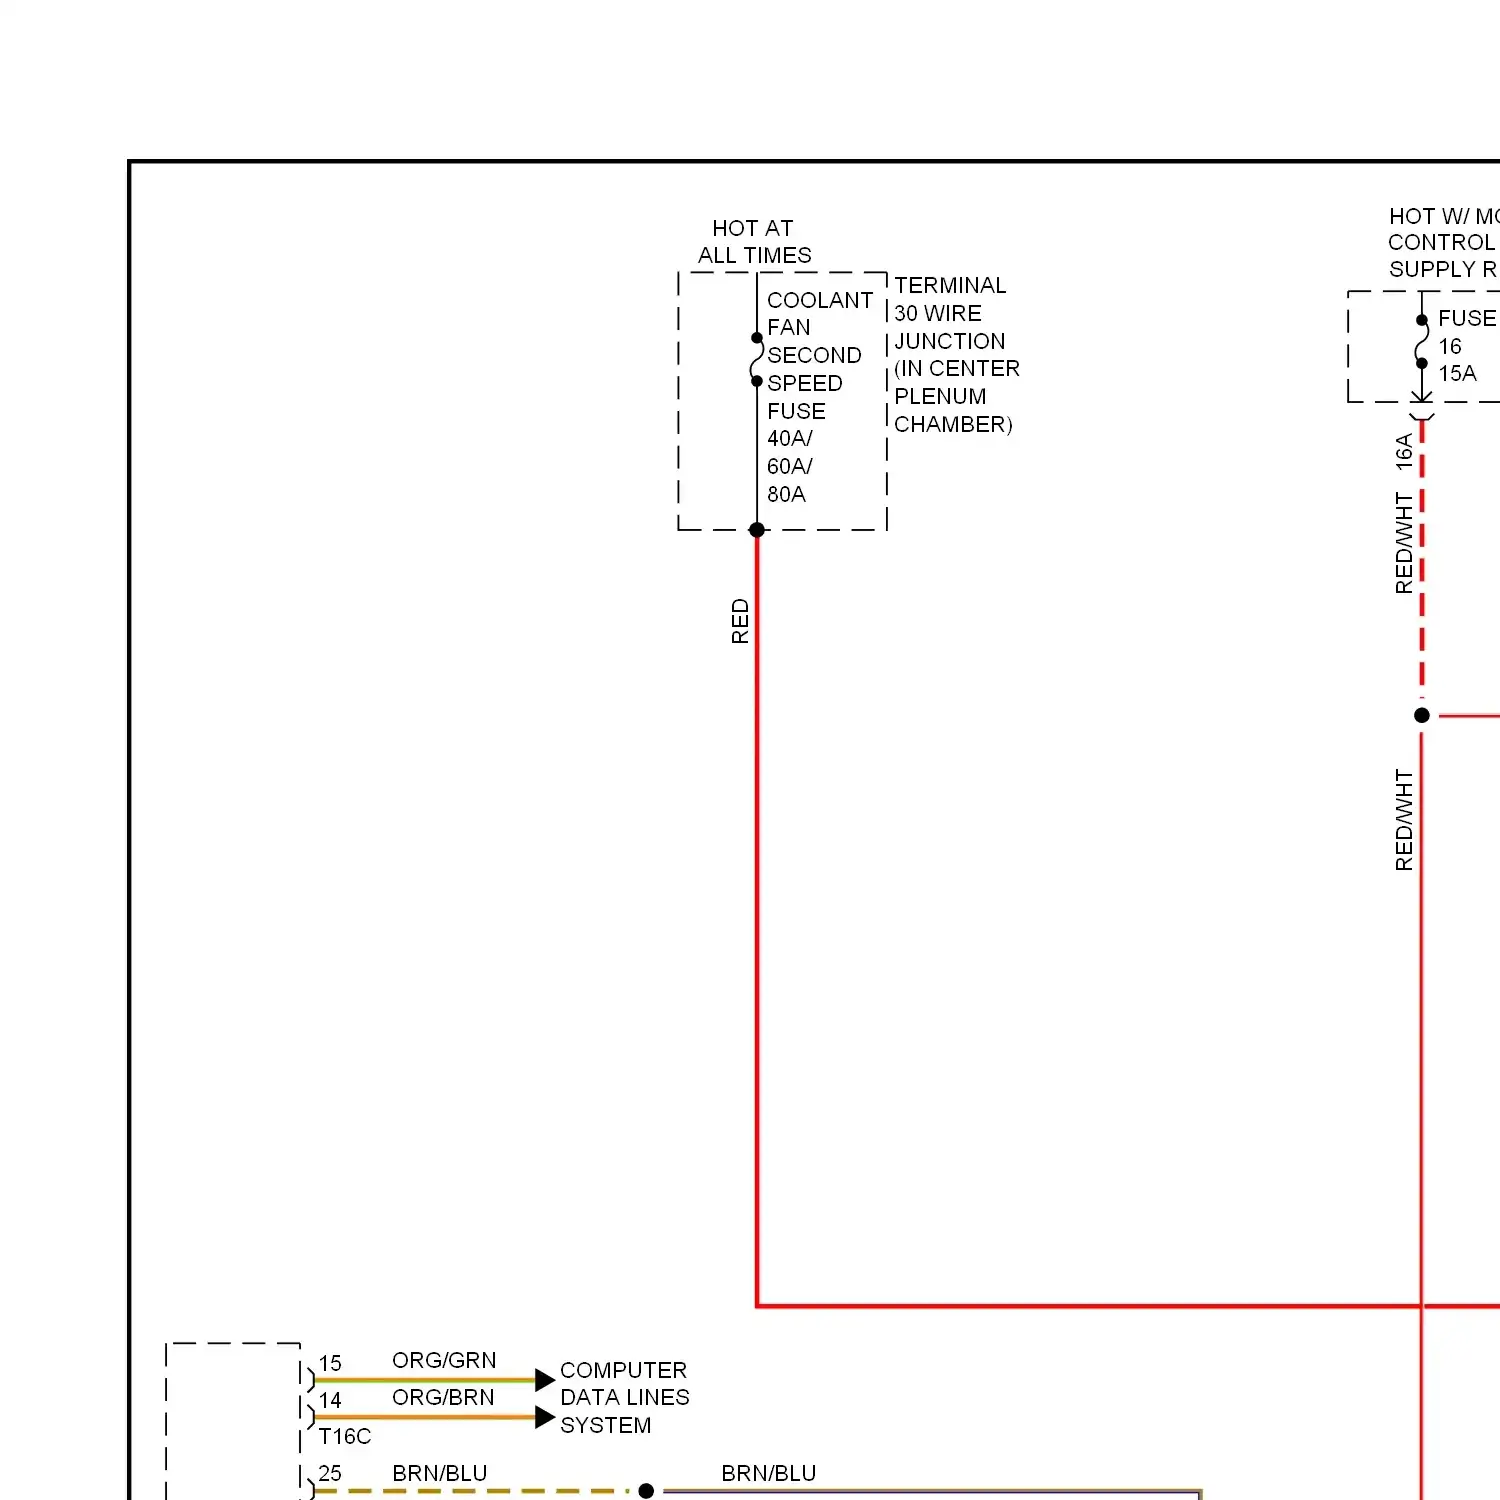Screen dimensions: 1500x1500
Task: Click the arrowhead on the ORG/BRN wire
Action: tap(545, 1417)
